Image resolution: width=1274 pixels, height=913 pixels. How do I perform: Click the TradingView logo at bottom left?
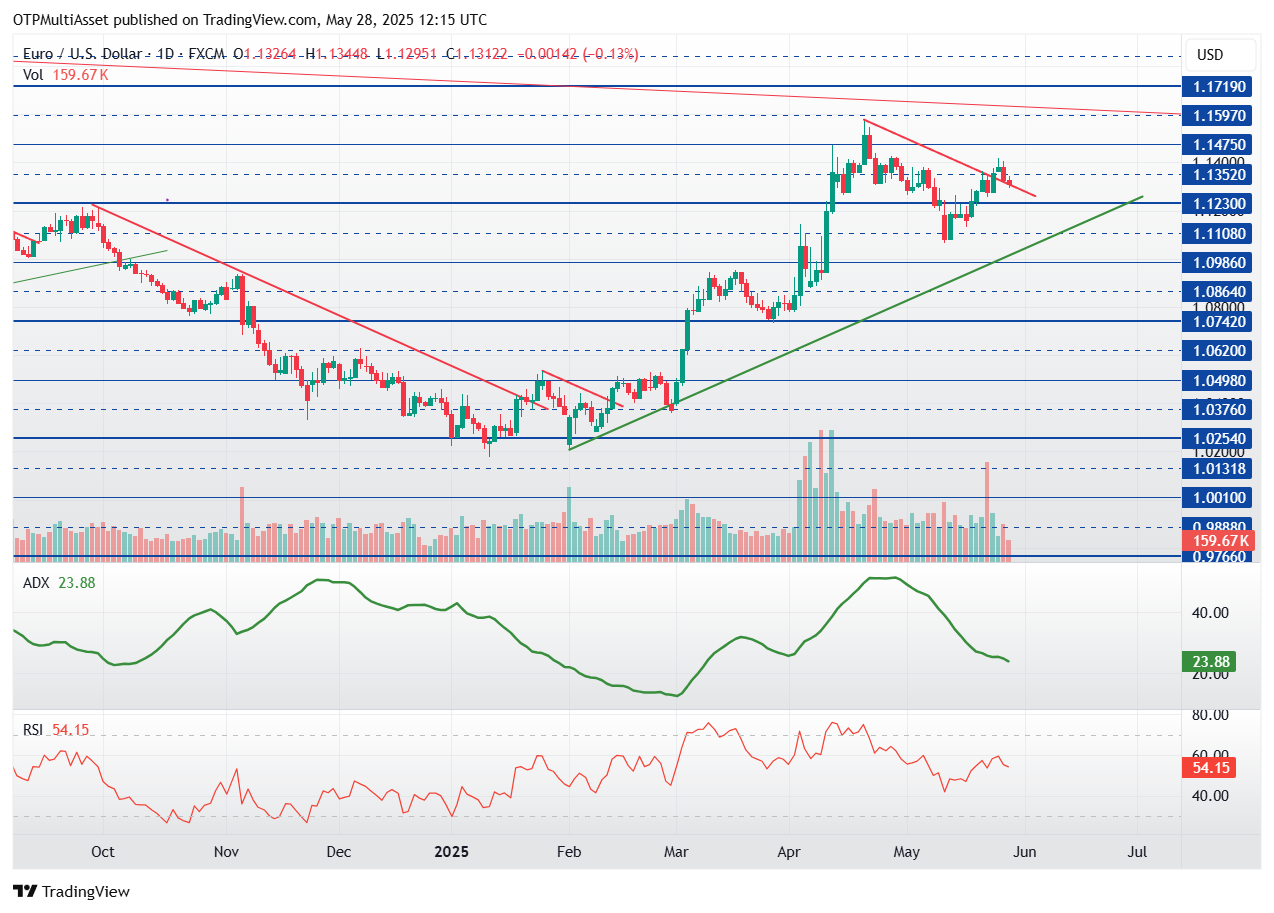coord(70,891)
